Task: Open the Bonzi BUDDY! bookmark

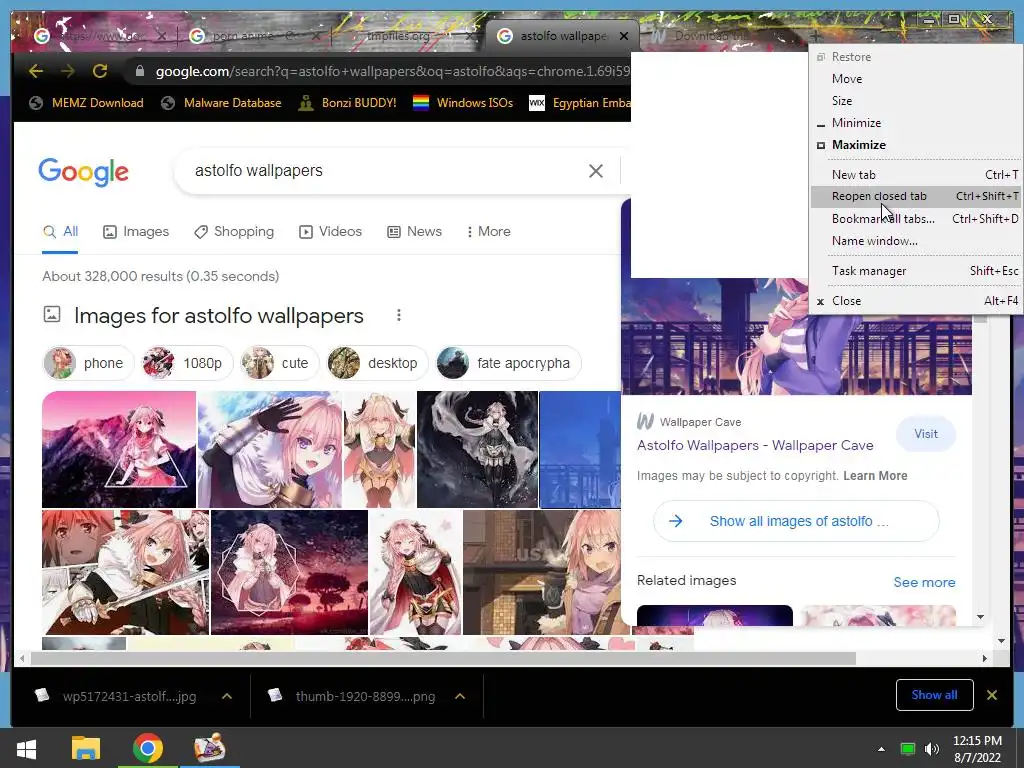Action: point(347,103)
